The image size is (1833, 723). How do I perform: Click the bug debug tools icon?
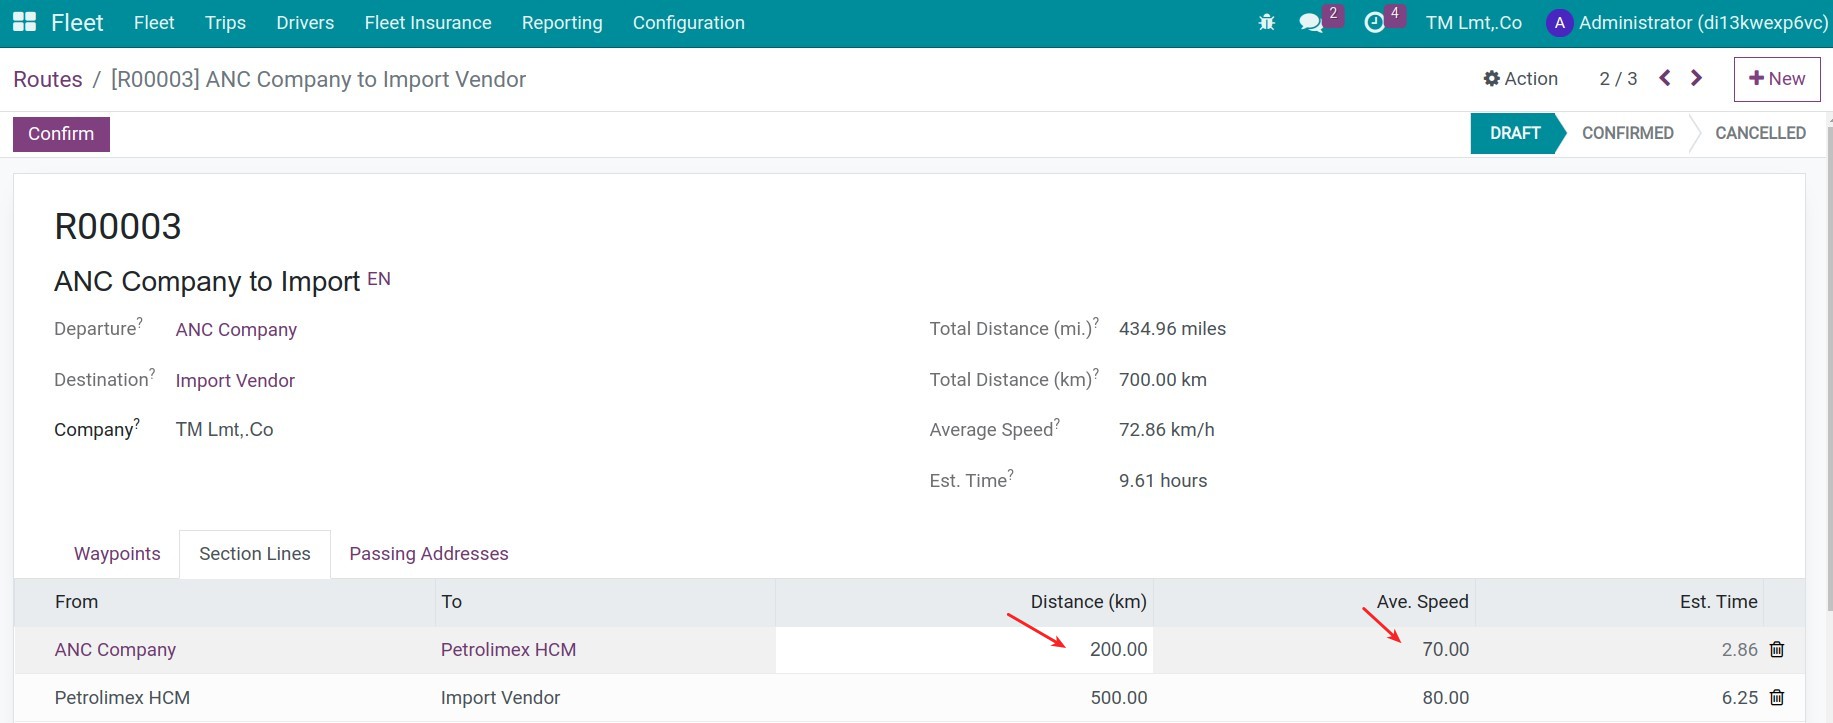(1266, 22)
